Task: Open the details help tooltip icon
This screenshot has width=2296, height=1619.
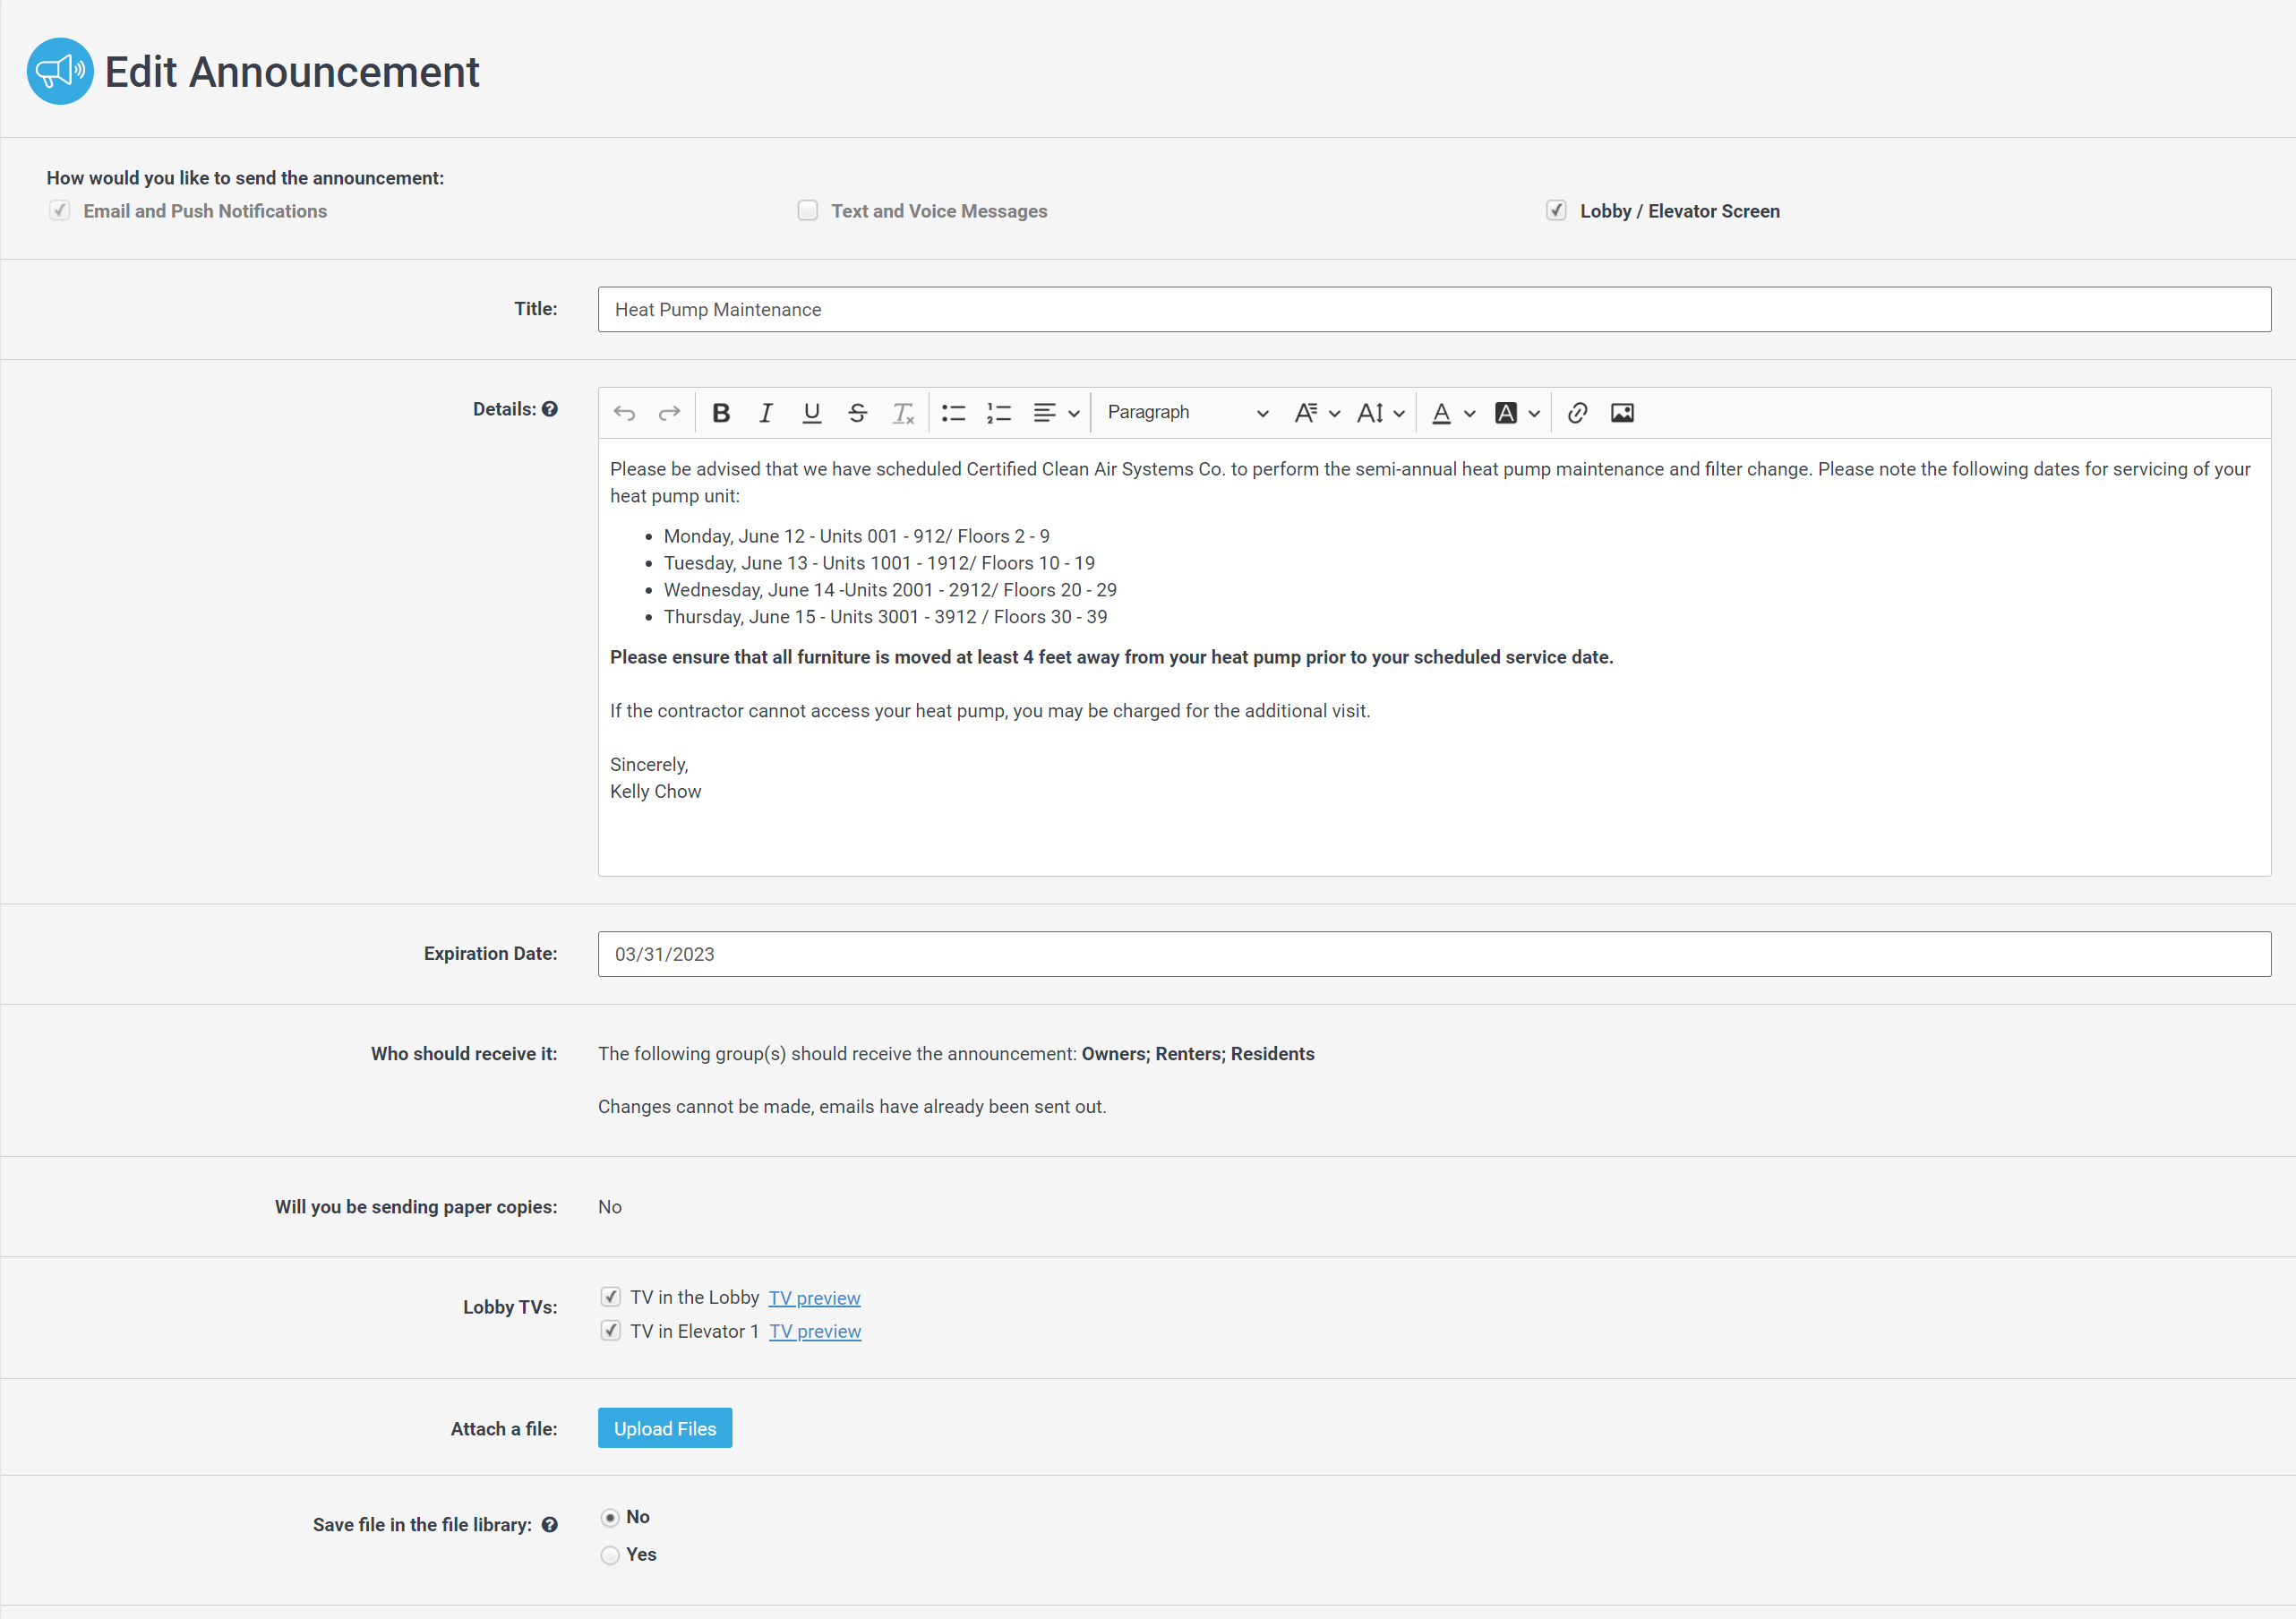Action: 551,409
